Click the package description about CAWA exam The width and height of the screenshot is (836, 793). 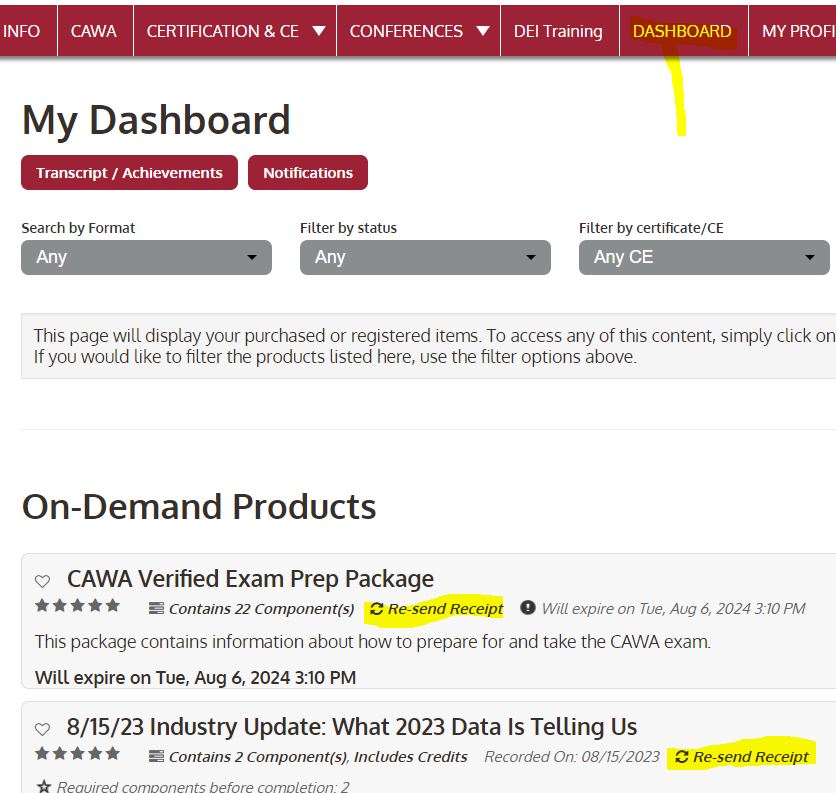click(x=373, y=642)
